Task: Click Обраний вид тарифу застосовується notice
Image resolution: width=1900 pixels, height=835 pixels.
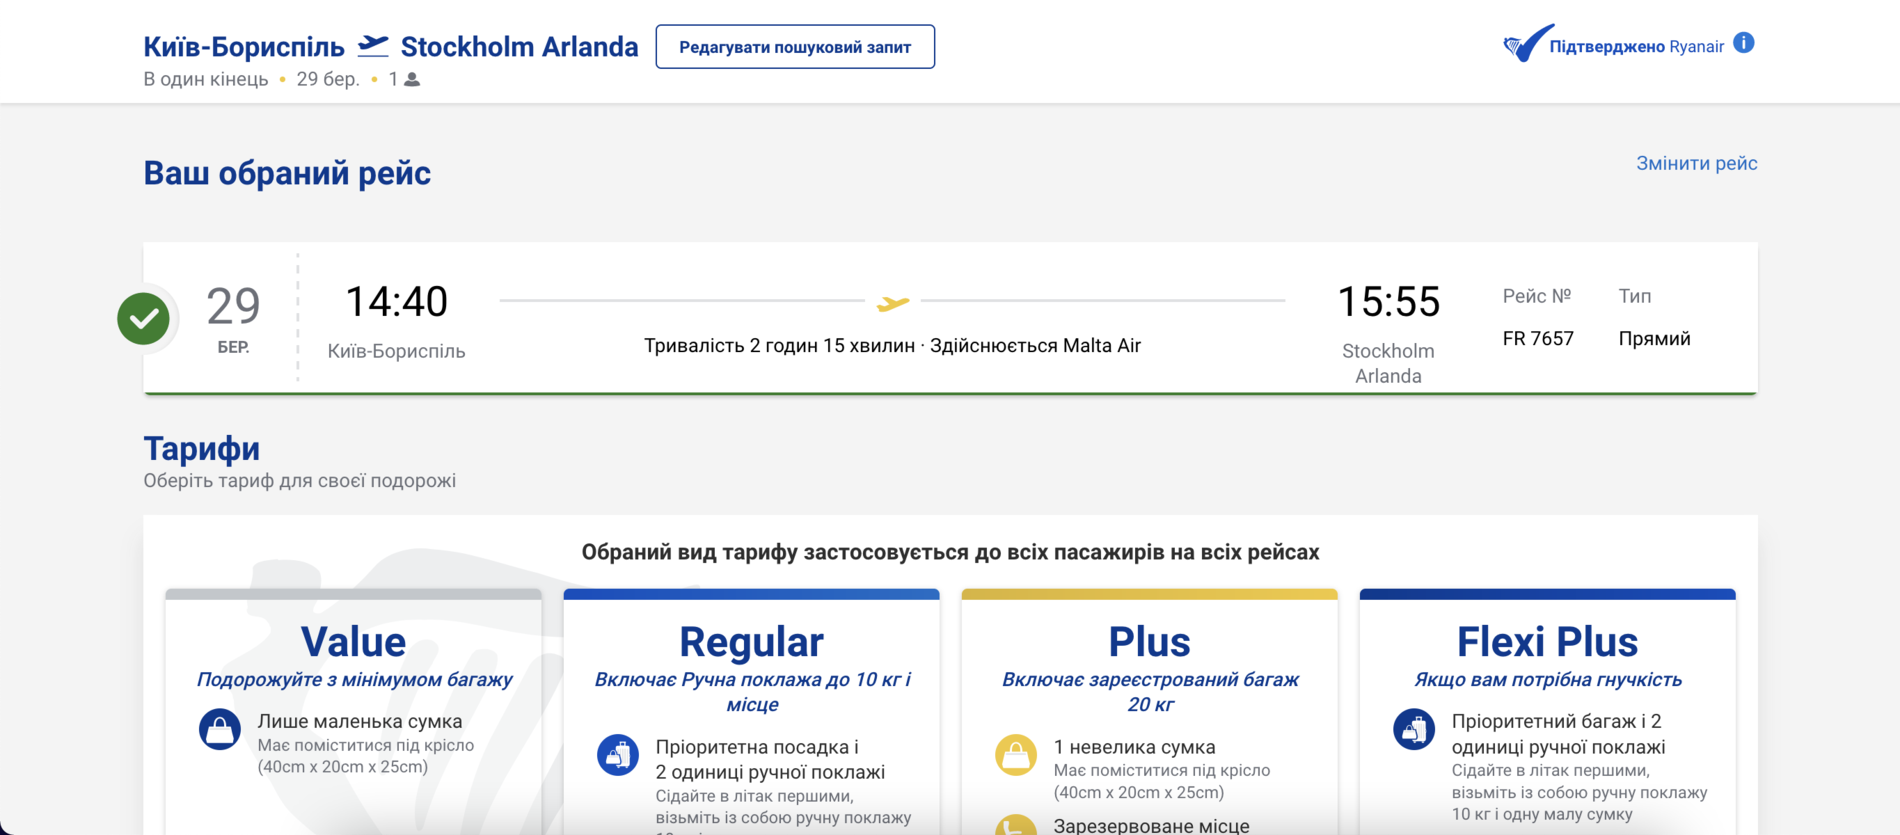Action: (x=950, y=552)
